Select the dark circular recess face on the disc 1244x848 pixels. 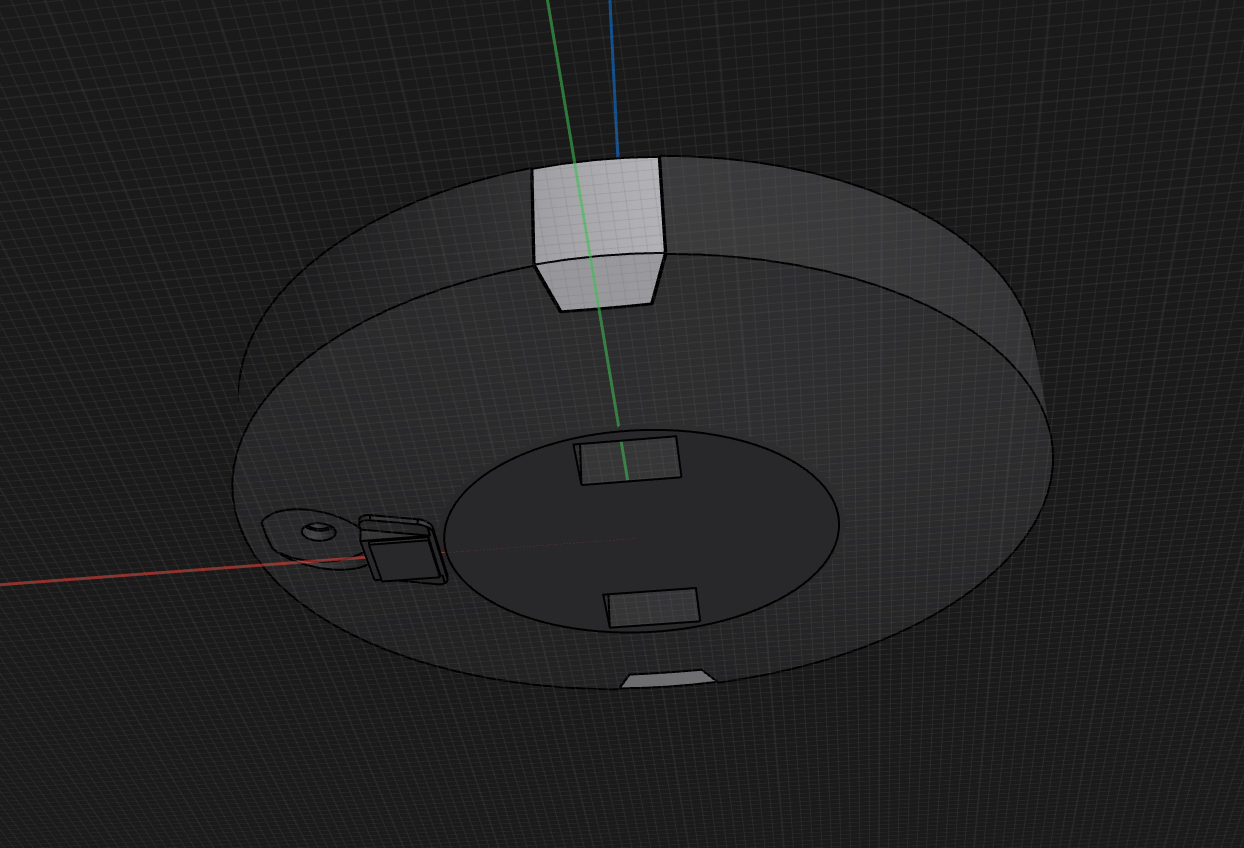pyautogui.click(x=641, y=531)
